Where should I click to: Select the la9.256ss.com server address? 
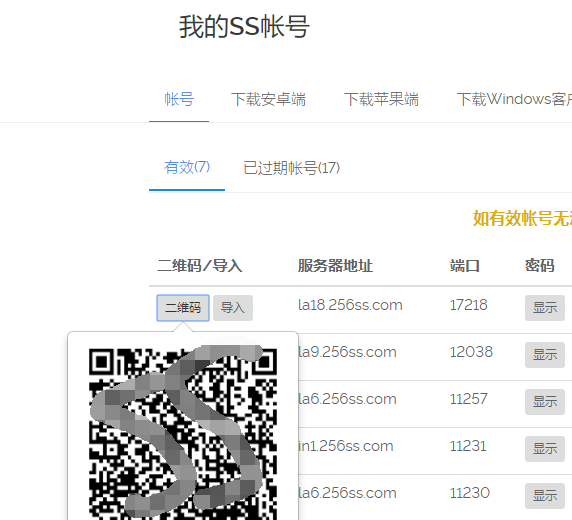pos(347,352)
